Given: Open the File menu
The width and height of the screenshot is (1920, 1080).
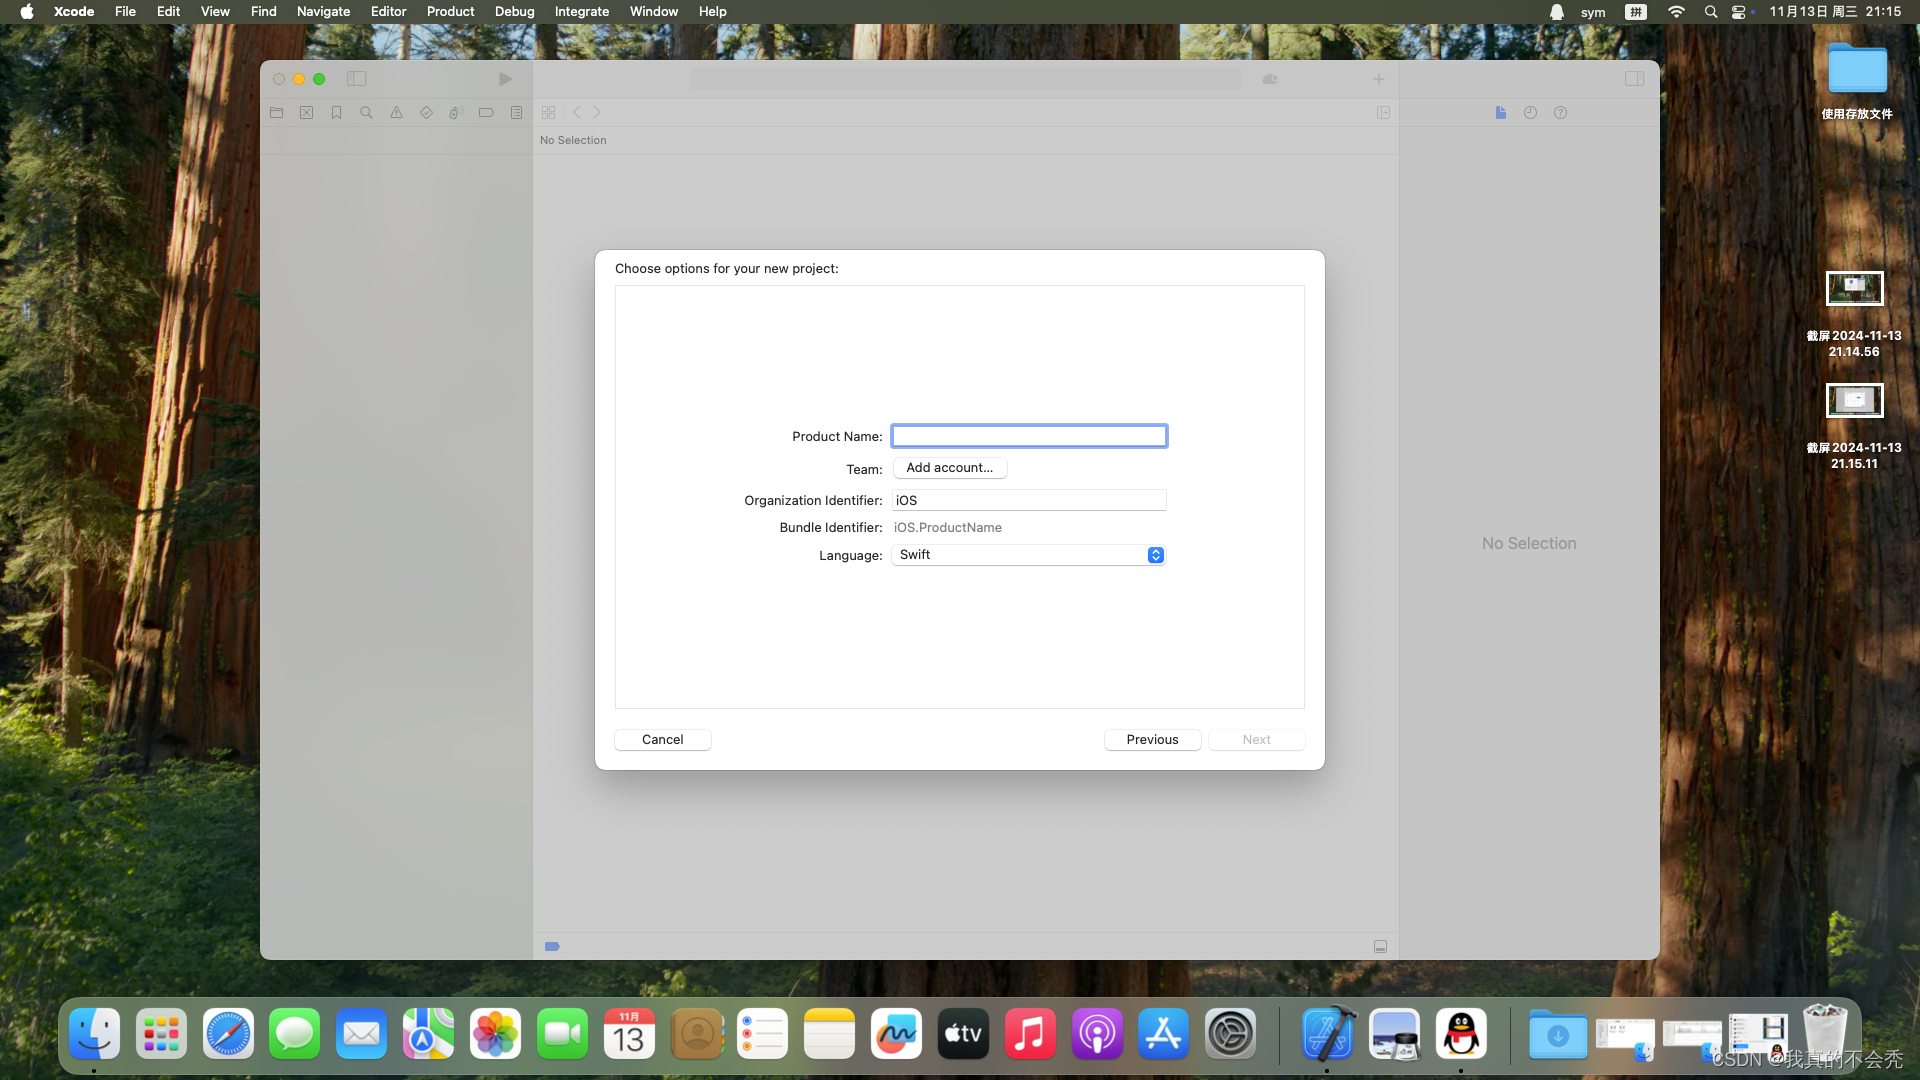Looking at the screenshot, I should click(x=125, y=12).
